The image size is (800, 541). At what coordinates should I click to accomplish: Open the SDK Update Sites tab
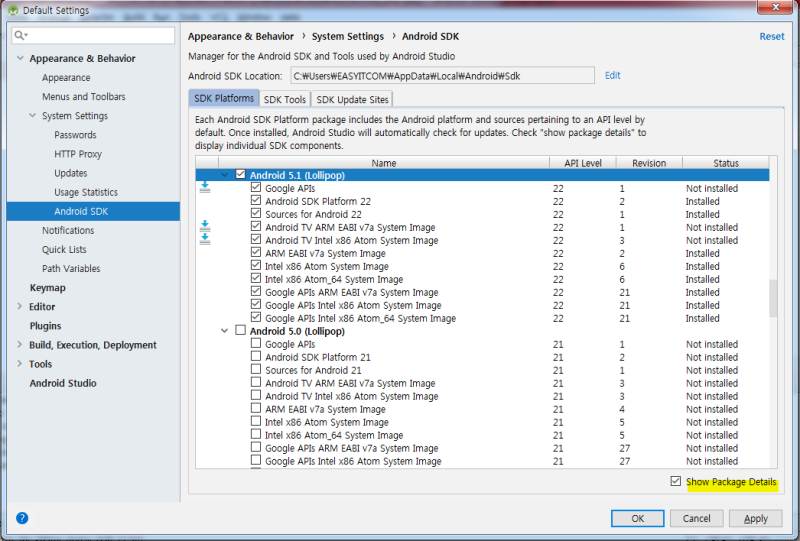click(x=352, y=100)
